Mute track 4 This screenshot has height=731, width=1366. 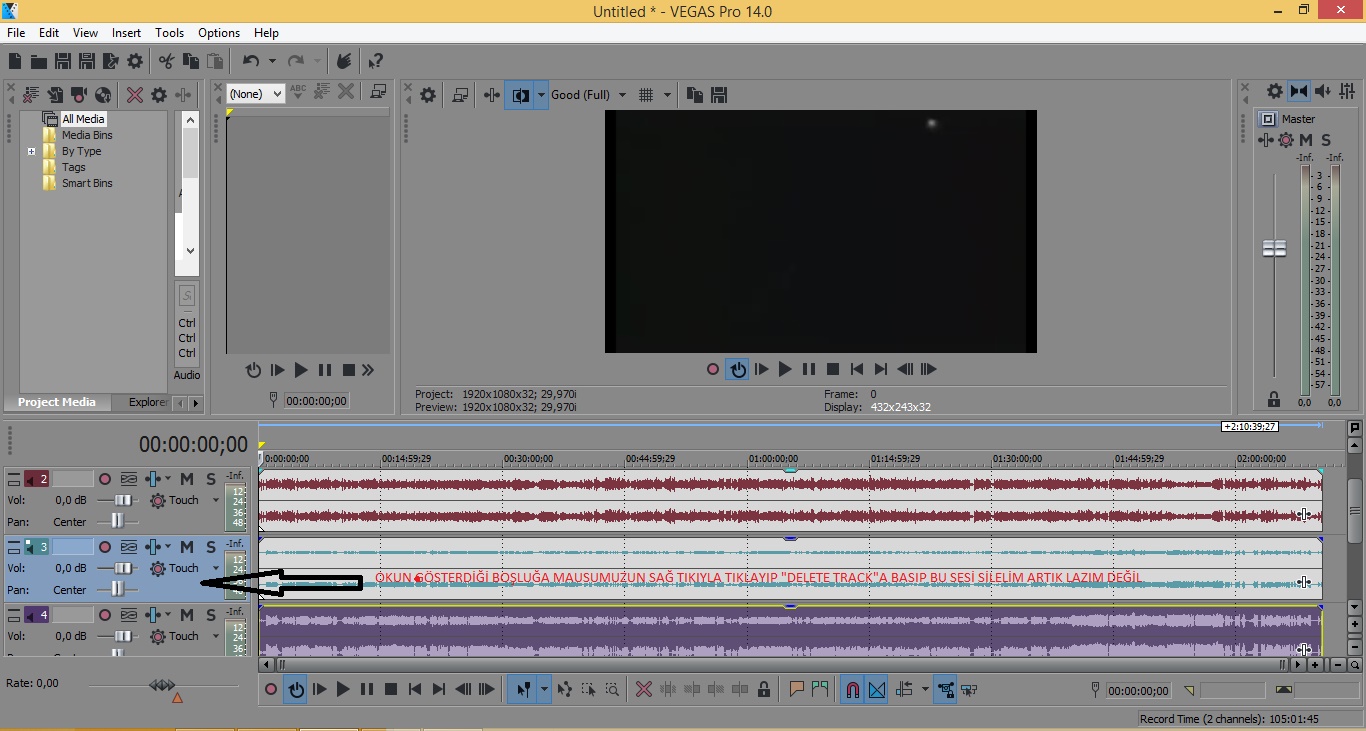tap(187, 615)
